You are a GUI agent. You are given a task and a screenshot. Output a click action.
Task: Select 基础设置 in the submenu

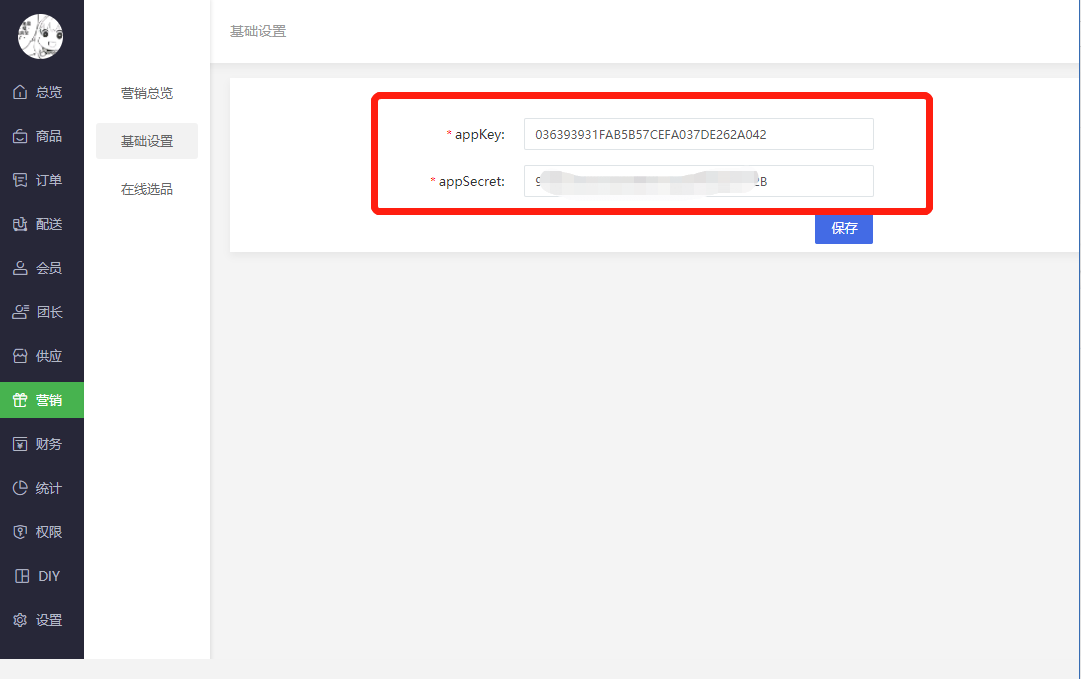click(x=147, y=141)
